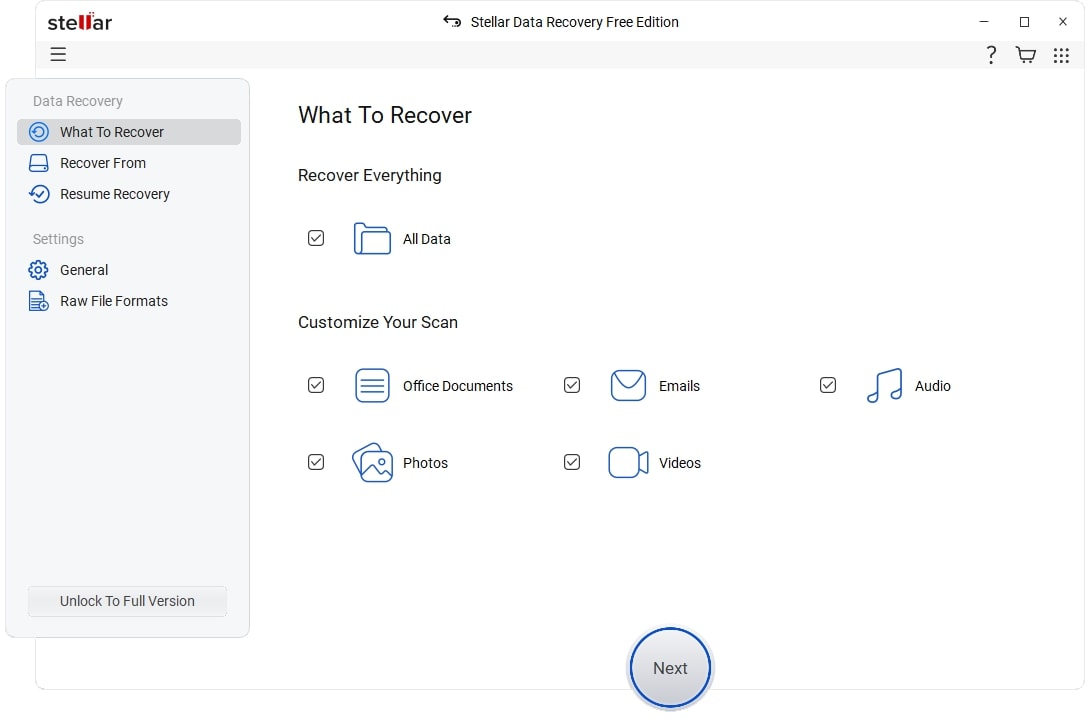Open the Help question mark icon
The width and height of the screenshot is (1085, 719).
[x=991, y=55]
